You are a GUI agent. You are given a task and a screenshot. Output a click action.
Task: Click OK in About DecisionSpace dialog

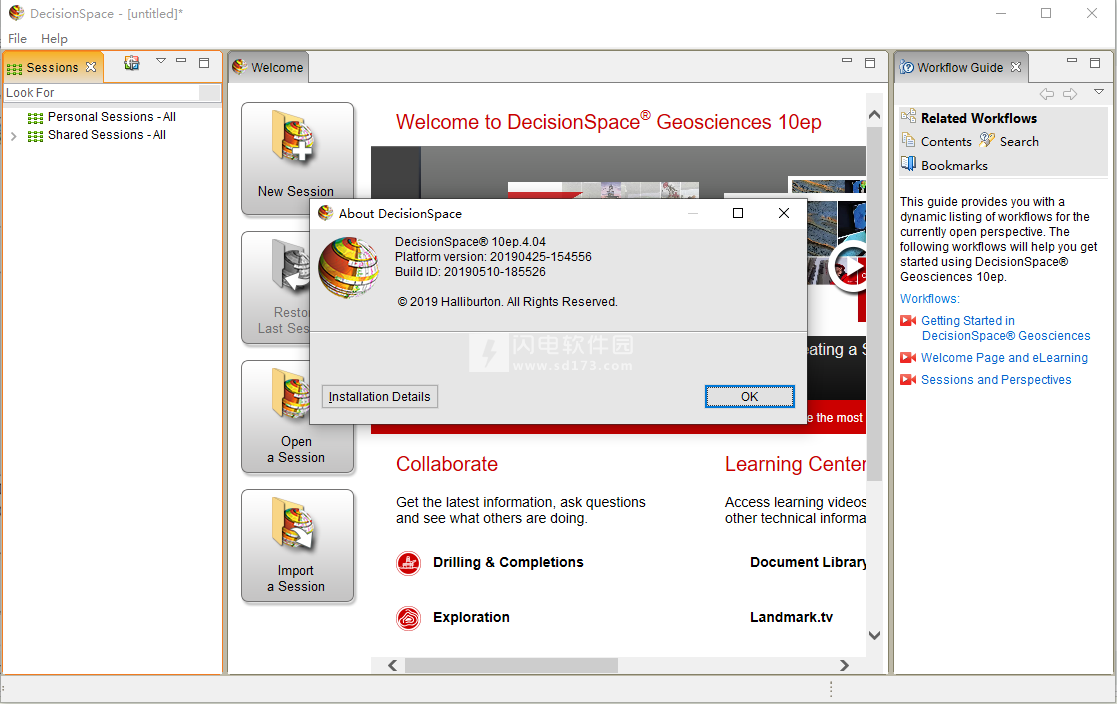749,397
